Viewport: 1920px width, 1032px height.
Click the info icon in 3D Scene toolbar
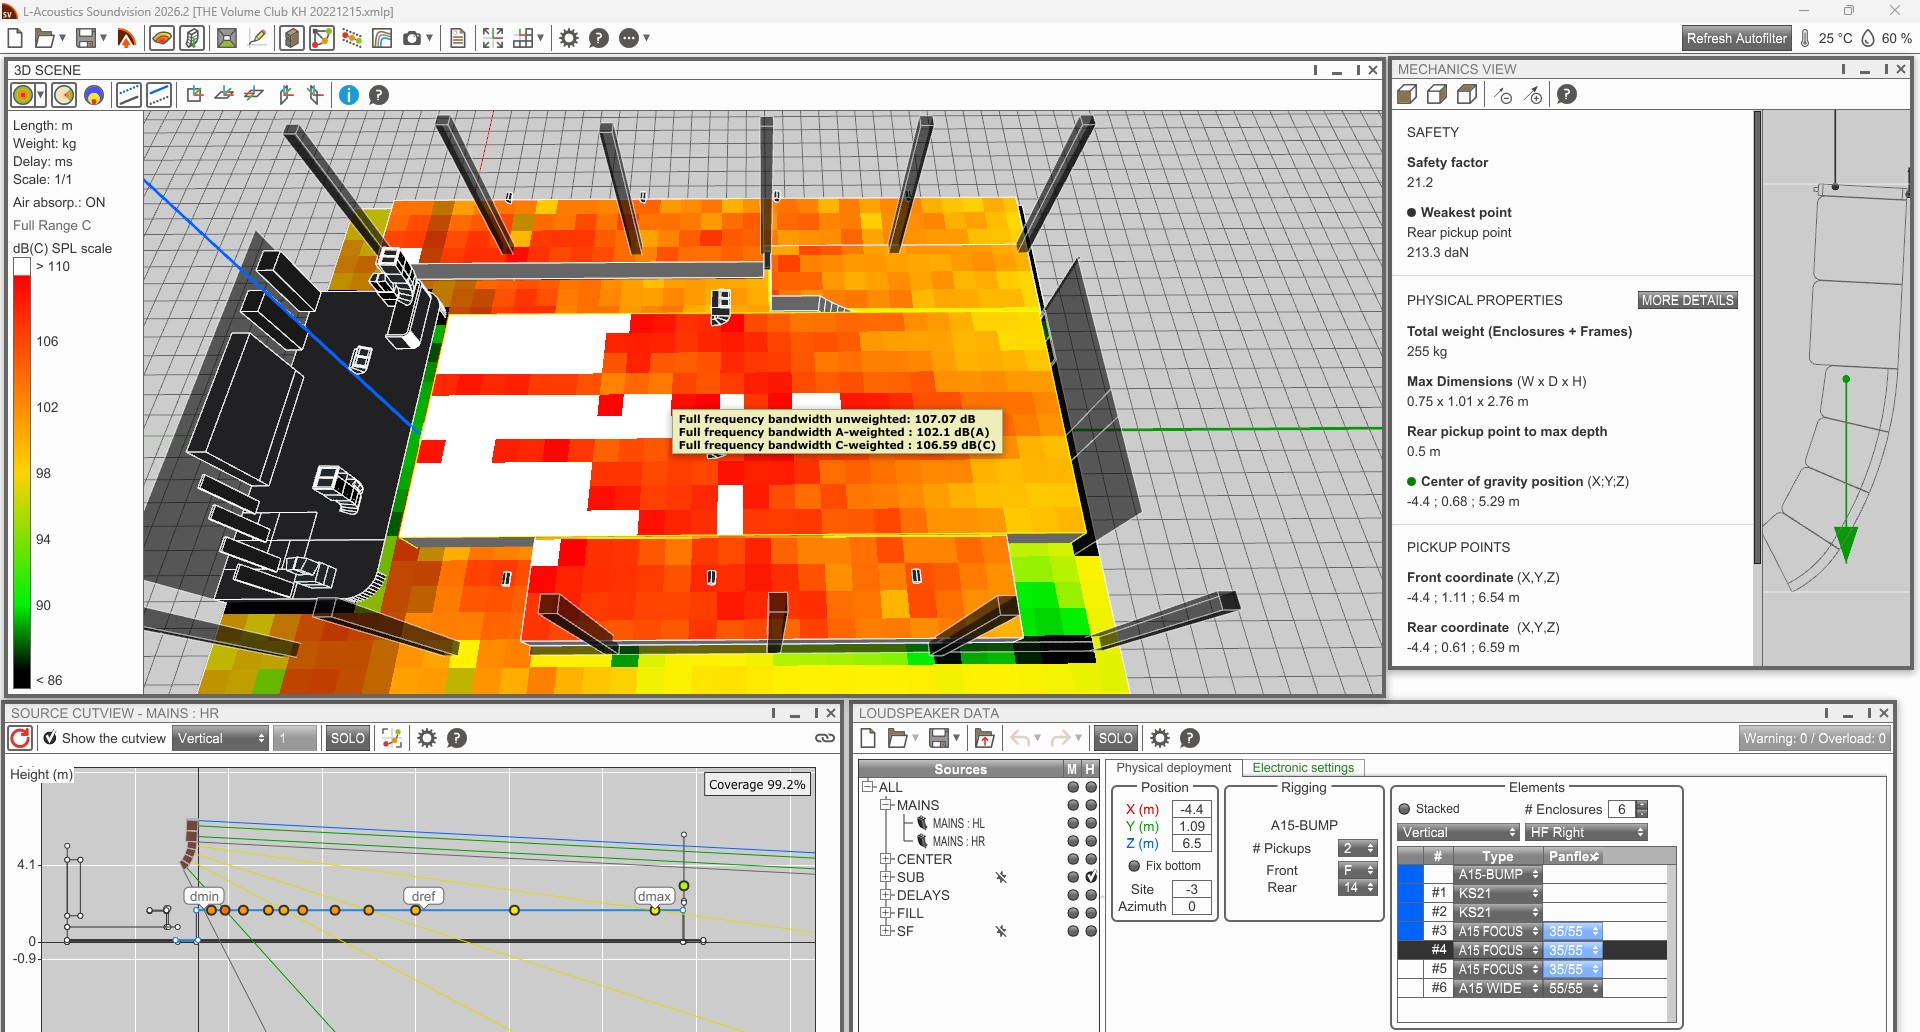tap(349, 95)
